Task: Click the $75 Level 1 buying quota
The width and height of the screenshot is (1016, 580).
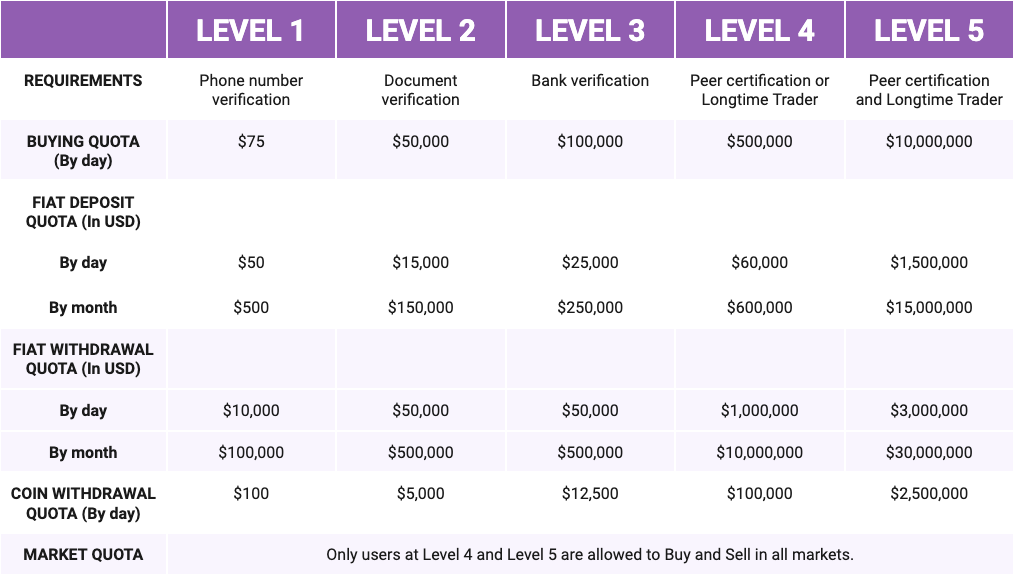Action: 251,142
